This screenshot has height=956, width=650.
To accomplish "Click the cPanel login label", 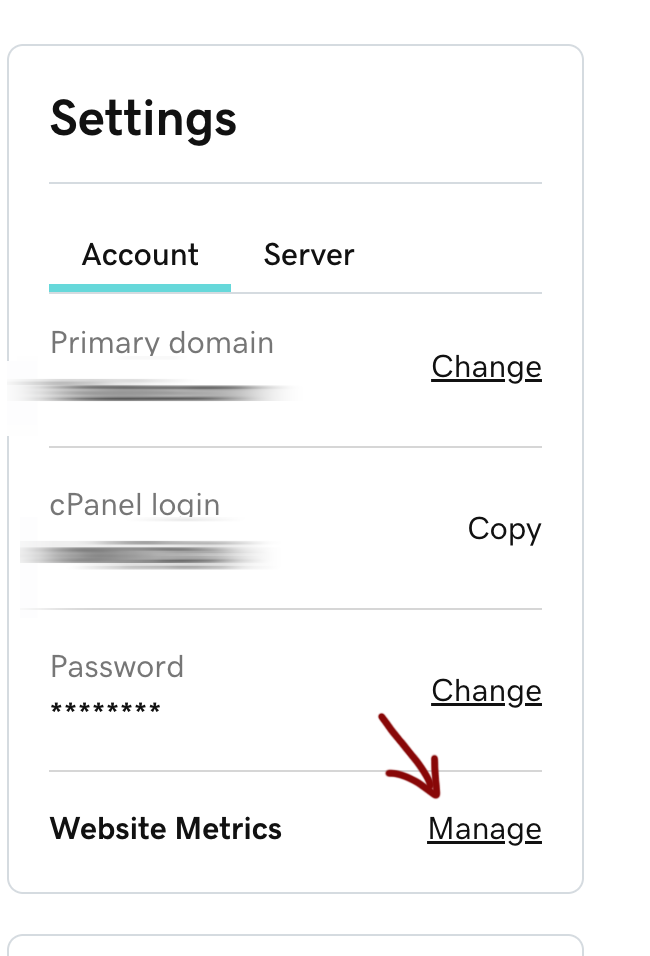I will (x=135, y=505).
